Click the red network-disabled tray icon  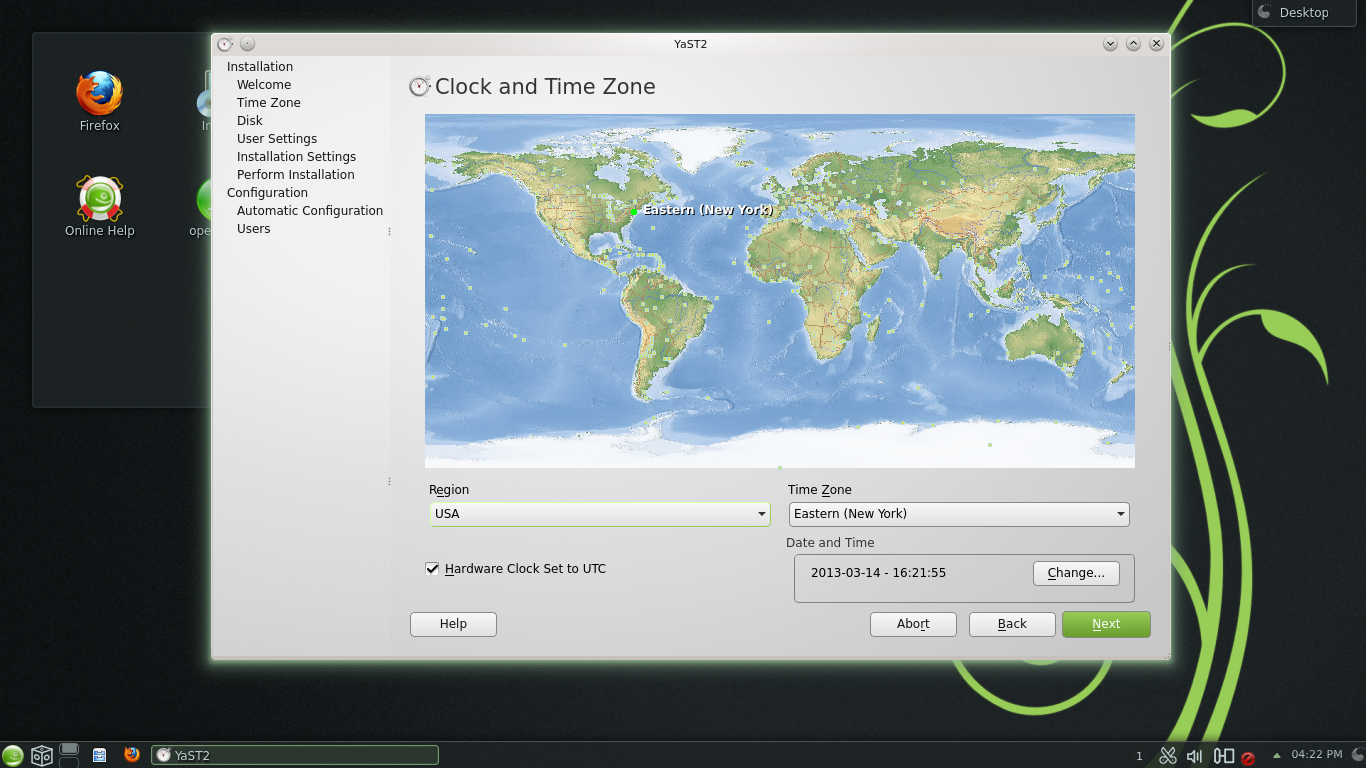click(1248, 757)
